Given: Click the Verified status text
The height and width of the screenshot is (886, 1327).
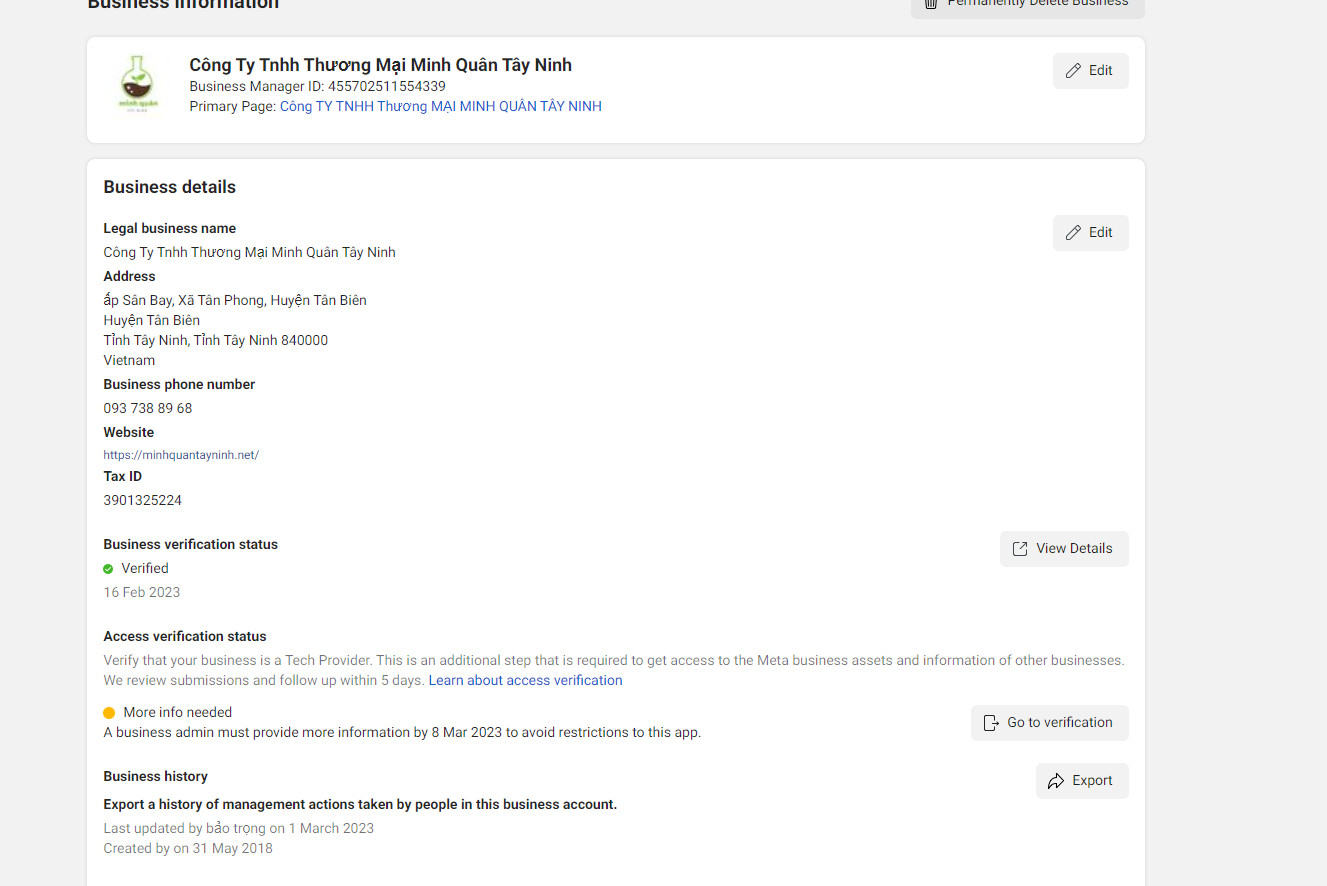Looking at the screenshot, I should 145,568.
